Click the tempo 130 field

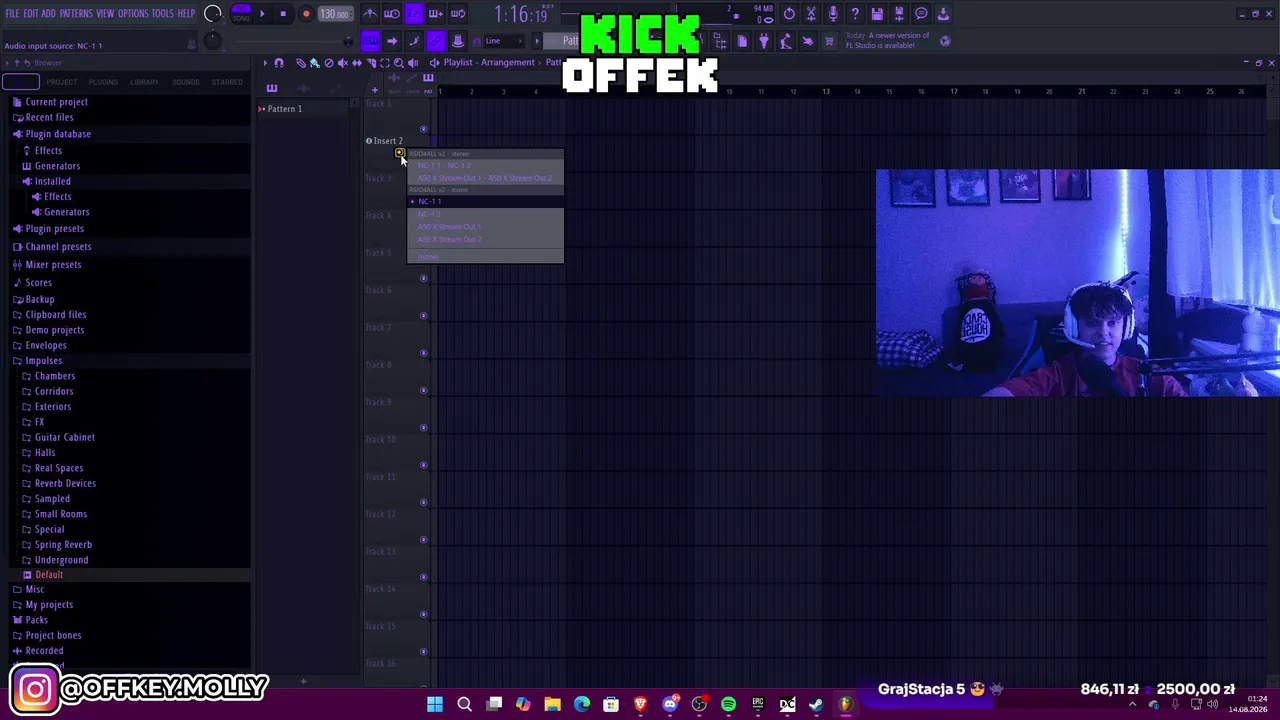coord(334,14)
